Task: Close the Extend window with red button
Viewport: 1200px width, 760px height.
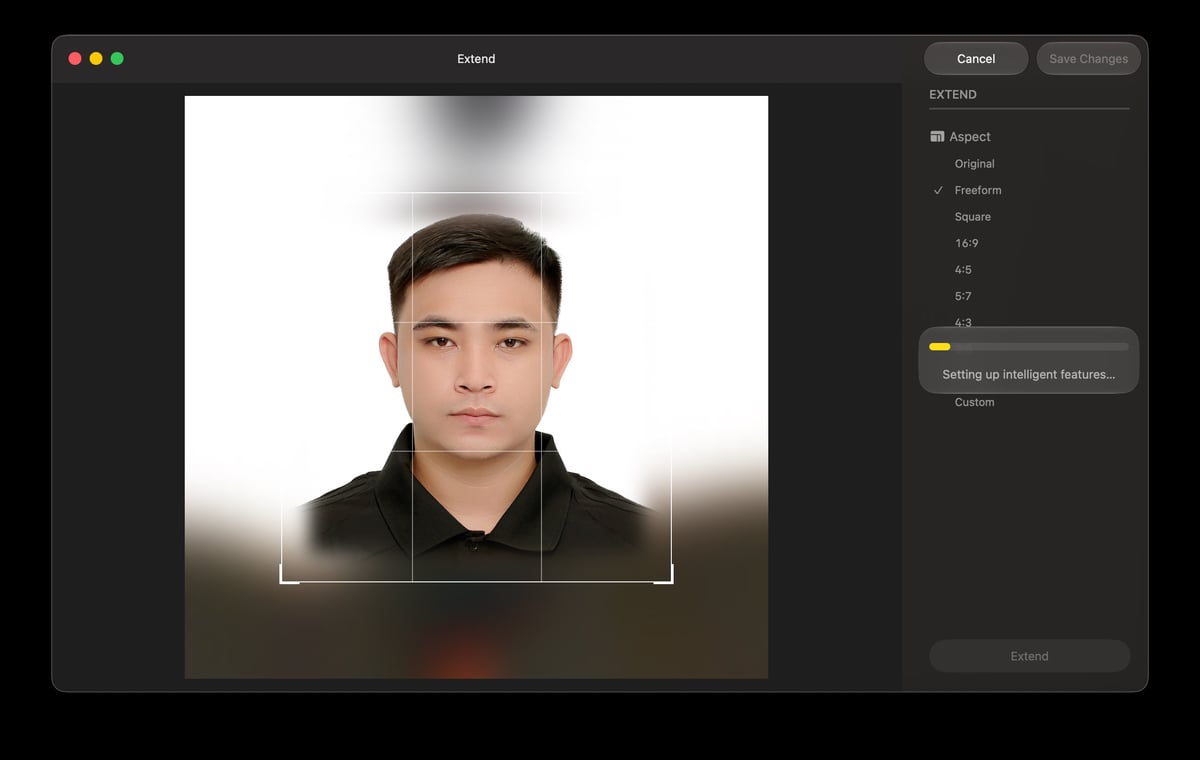Action: tap(75, 59)
